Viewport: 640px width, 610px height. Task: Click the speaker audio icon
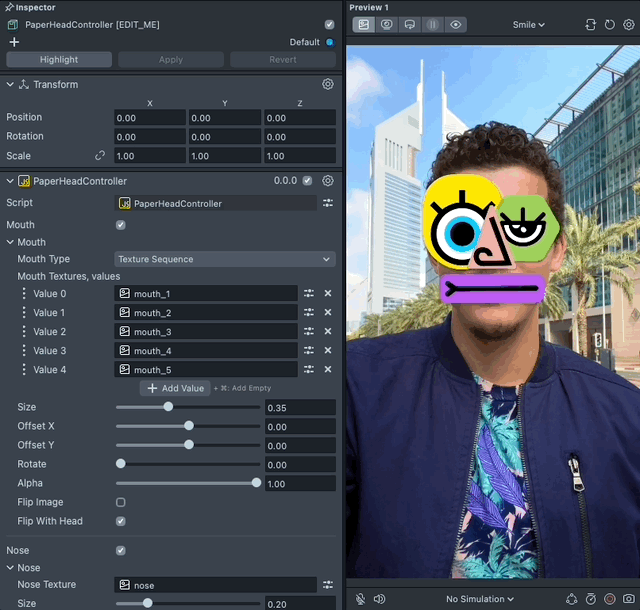[x=379, y=599]
